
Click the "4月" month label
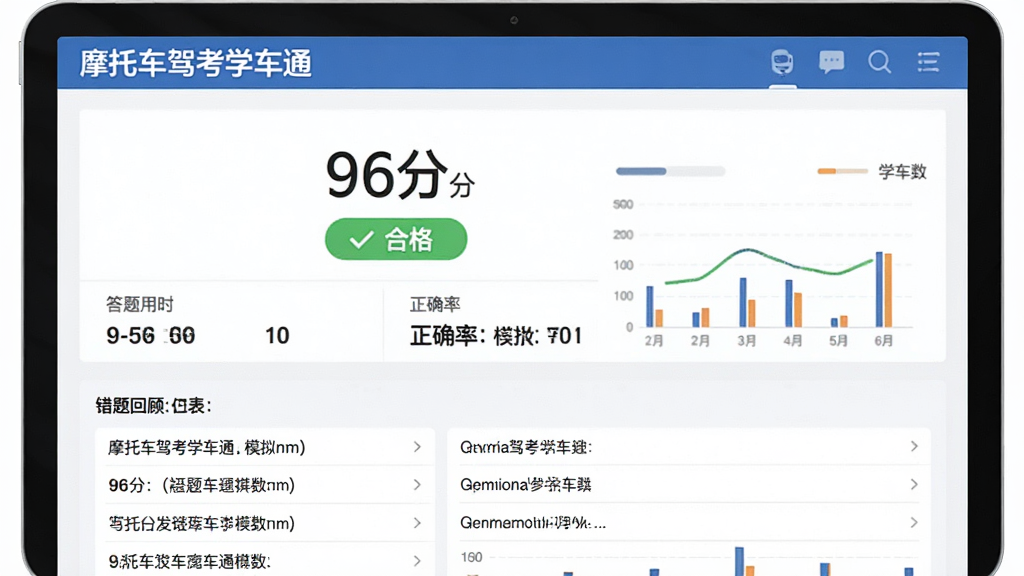point(792,341)
